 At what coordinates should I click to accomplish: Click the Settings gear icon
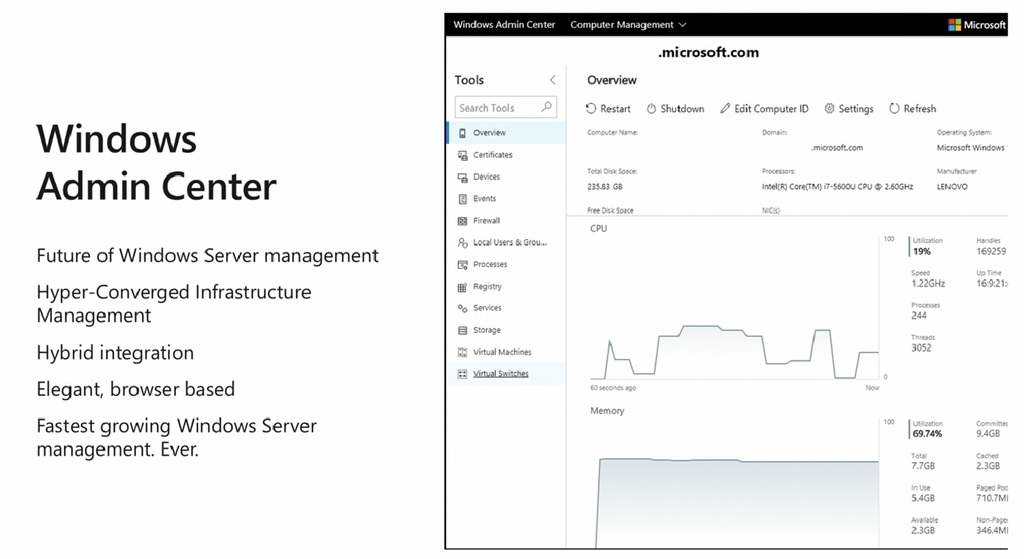829,108
